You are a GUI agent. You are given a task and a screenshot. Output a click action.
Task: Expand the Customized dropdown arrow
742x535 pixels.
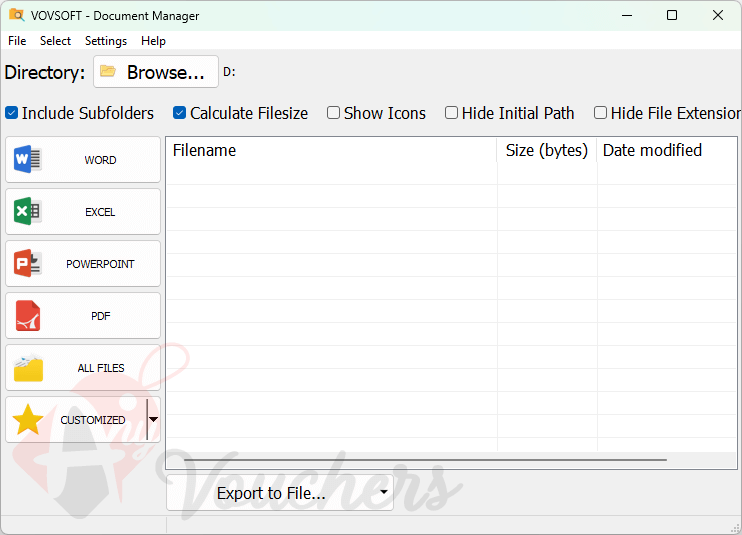coord(153,420)
